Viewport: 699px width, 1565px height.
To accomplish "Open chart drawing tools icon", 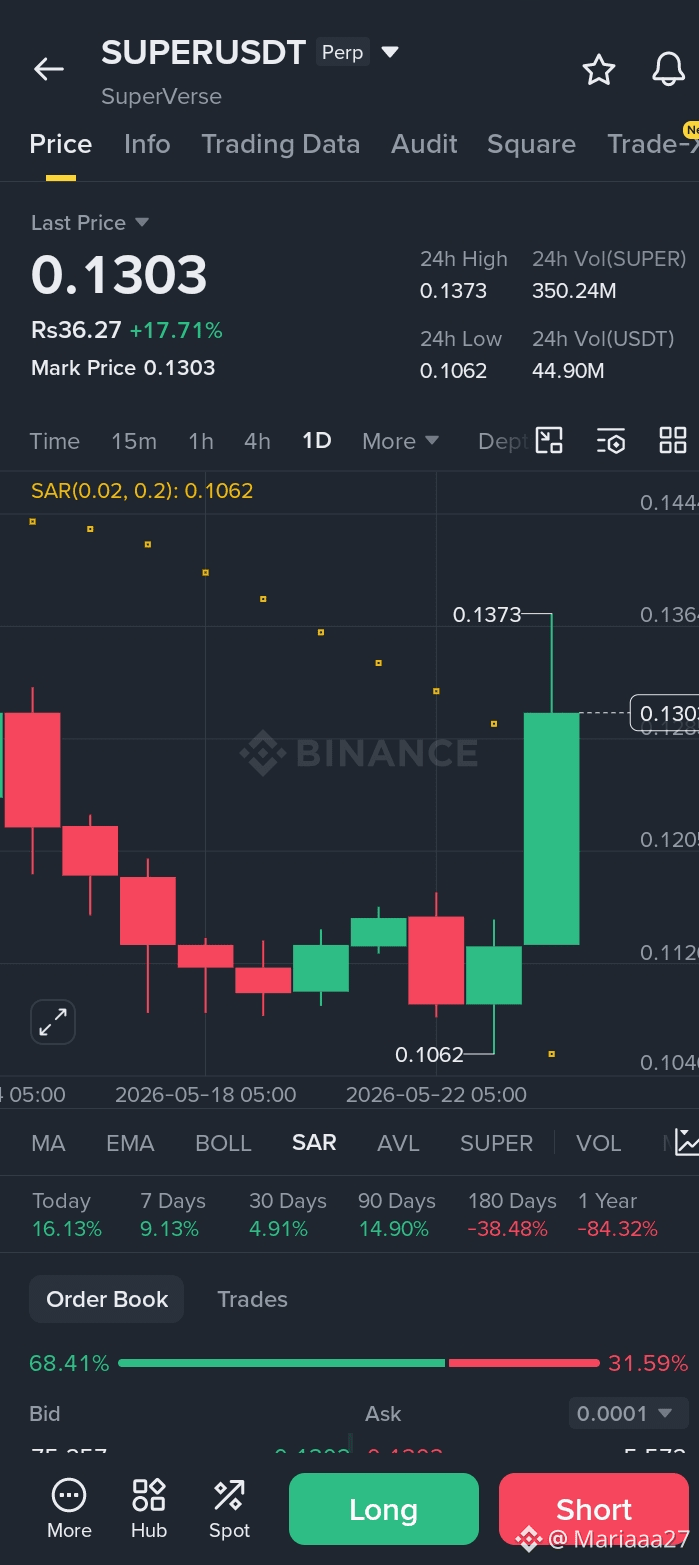I will point(550,440).
